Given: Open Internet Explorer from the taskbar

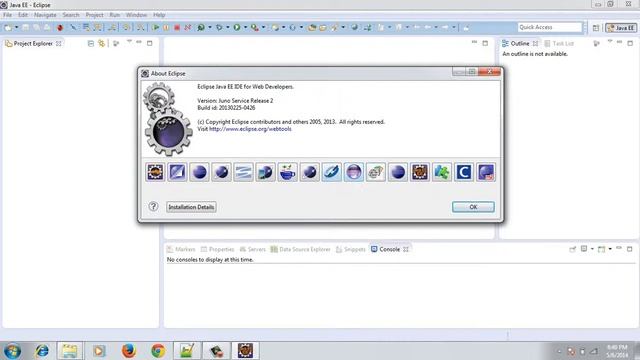Looking at the screenshot, I should click(42, 351).
